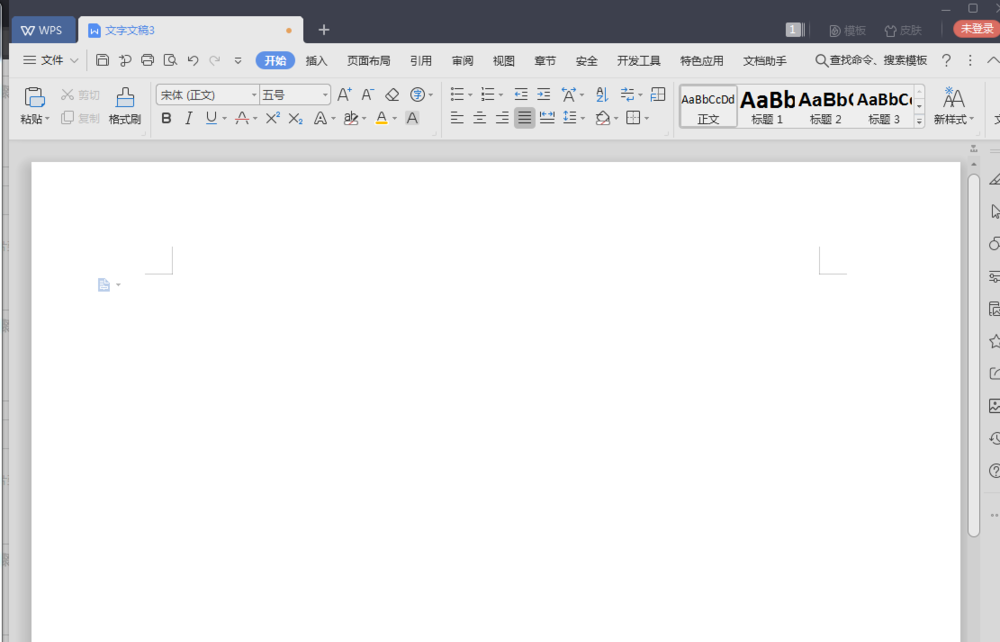This screenshot has width=1000, height=642.
Task: Expand the numbered list dropdown arrow
Action: pos(501,96)
